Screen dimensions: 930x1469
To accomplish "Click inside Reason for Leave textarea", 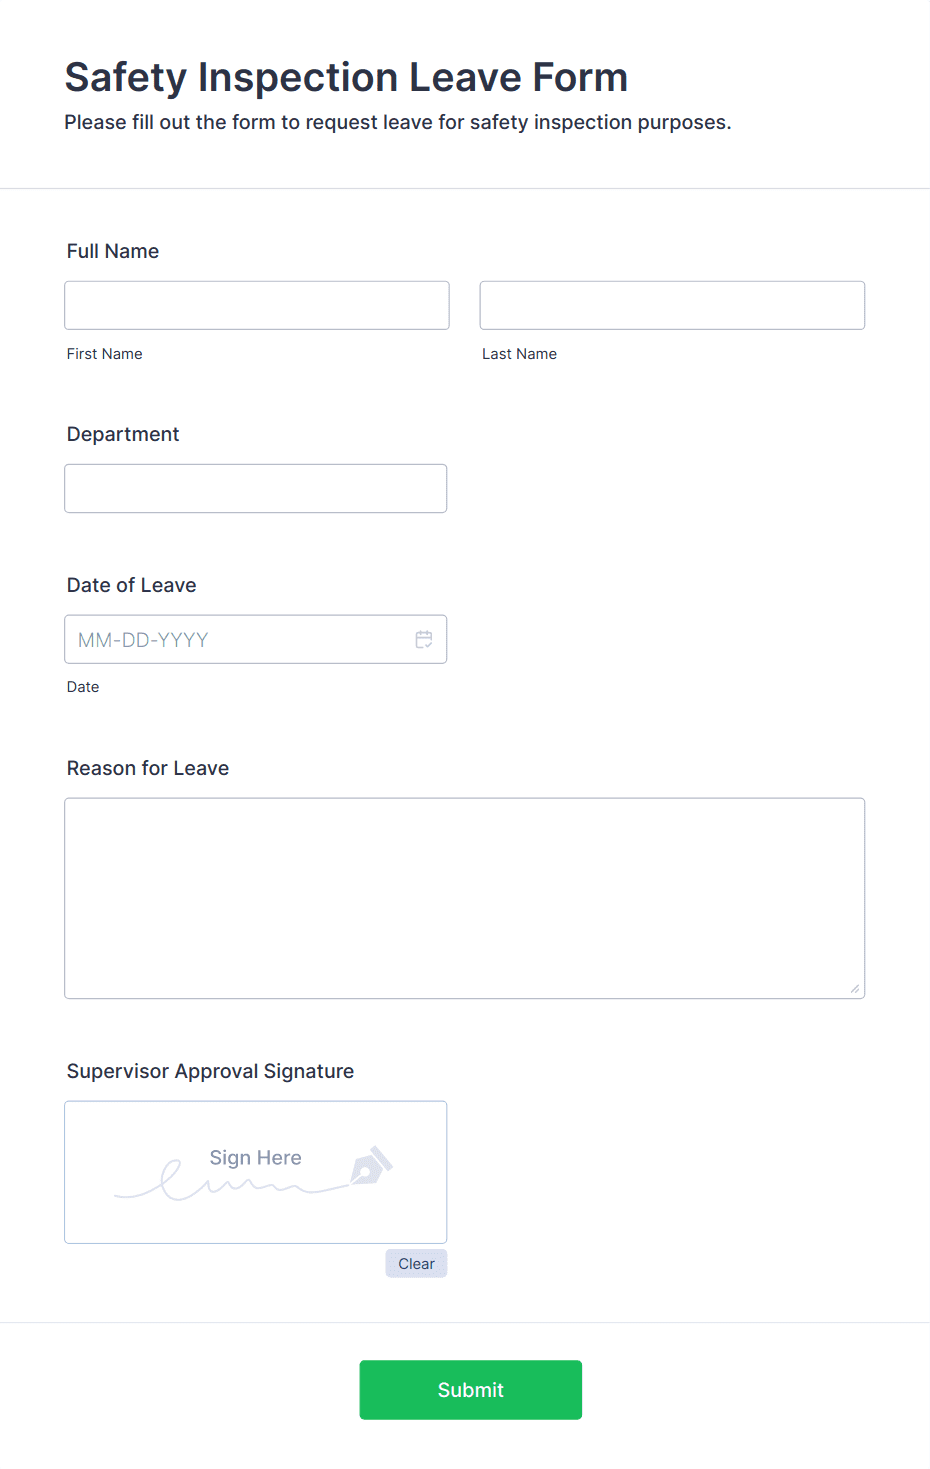I will (x=465, y=898).
